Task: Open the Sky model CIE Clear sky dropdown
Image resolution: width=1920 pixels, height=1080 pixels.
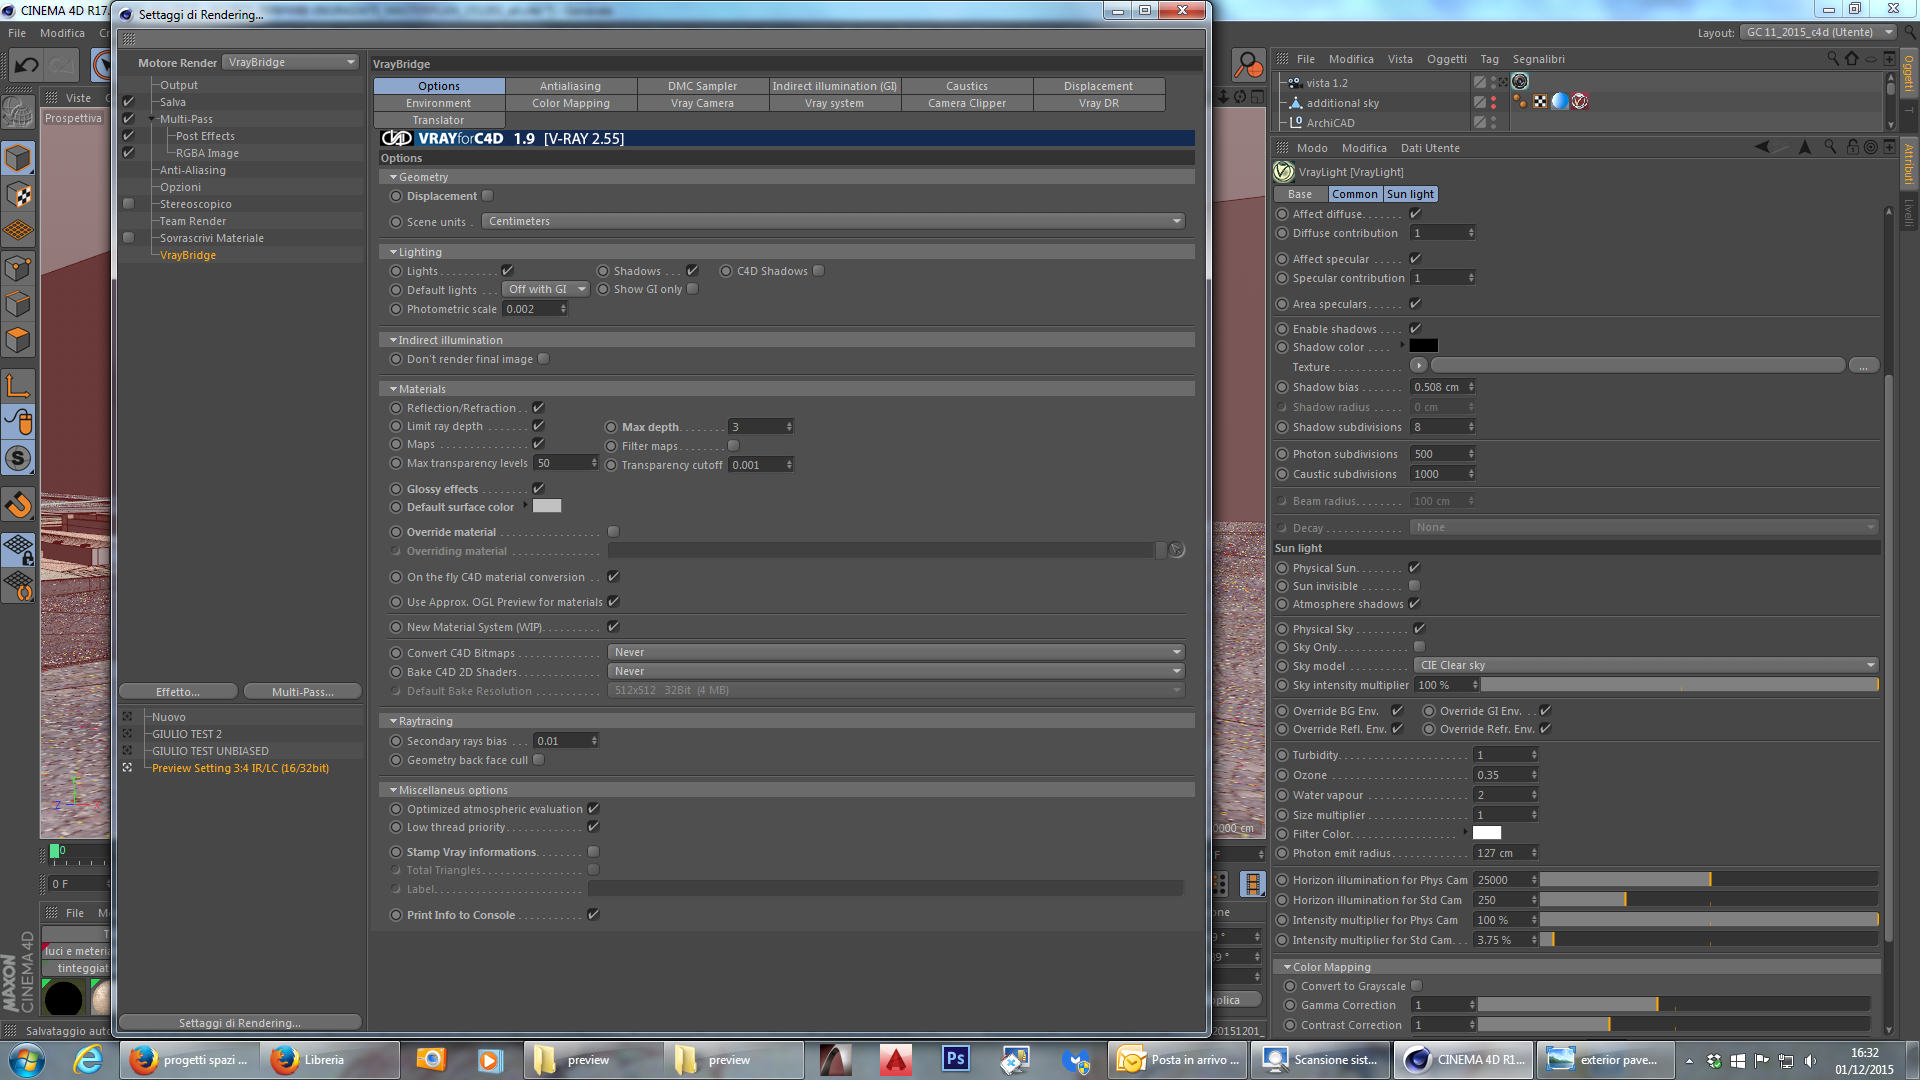Action: pos(1645,666)
